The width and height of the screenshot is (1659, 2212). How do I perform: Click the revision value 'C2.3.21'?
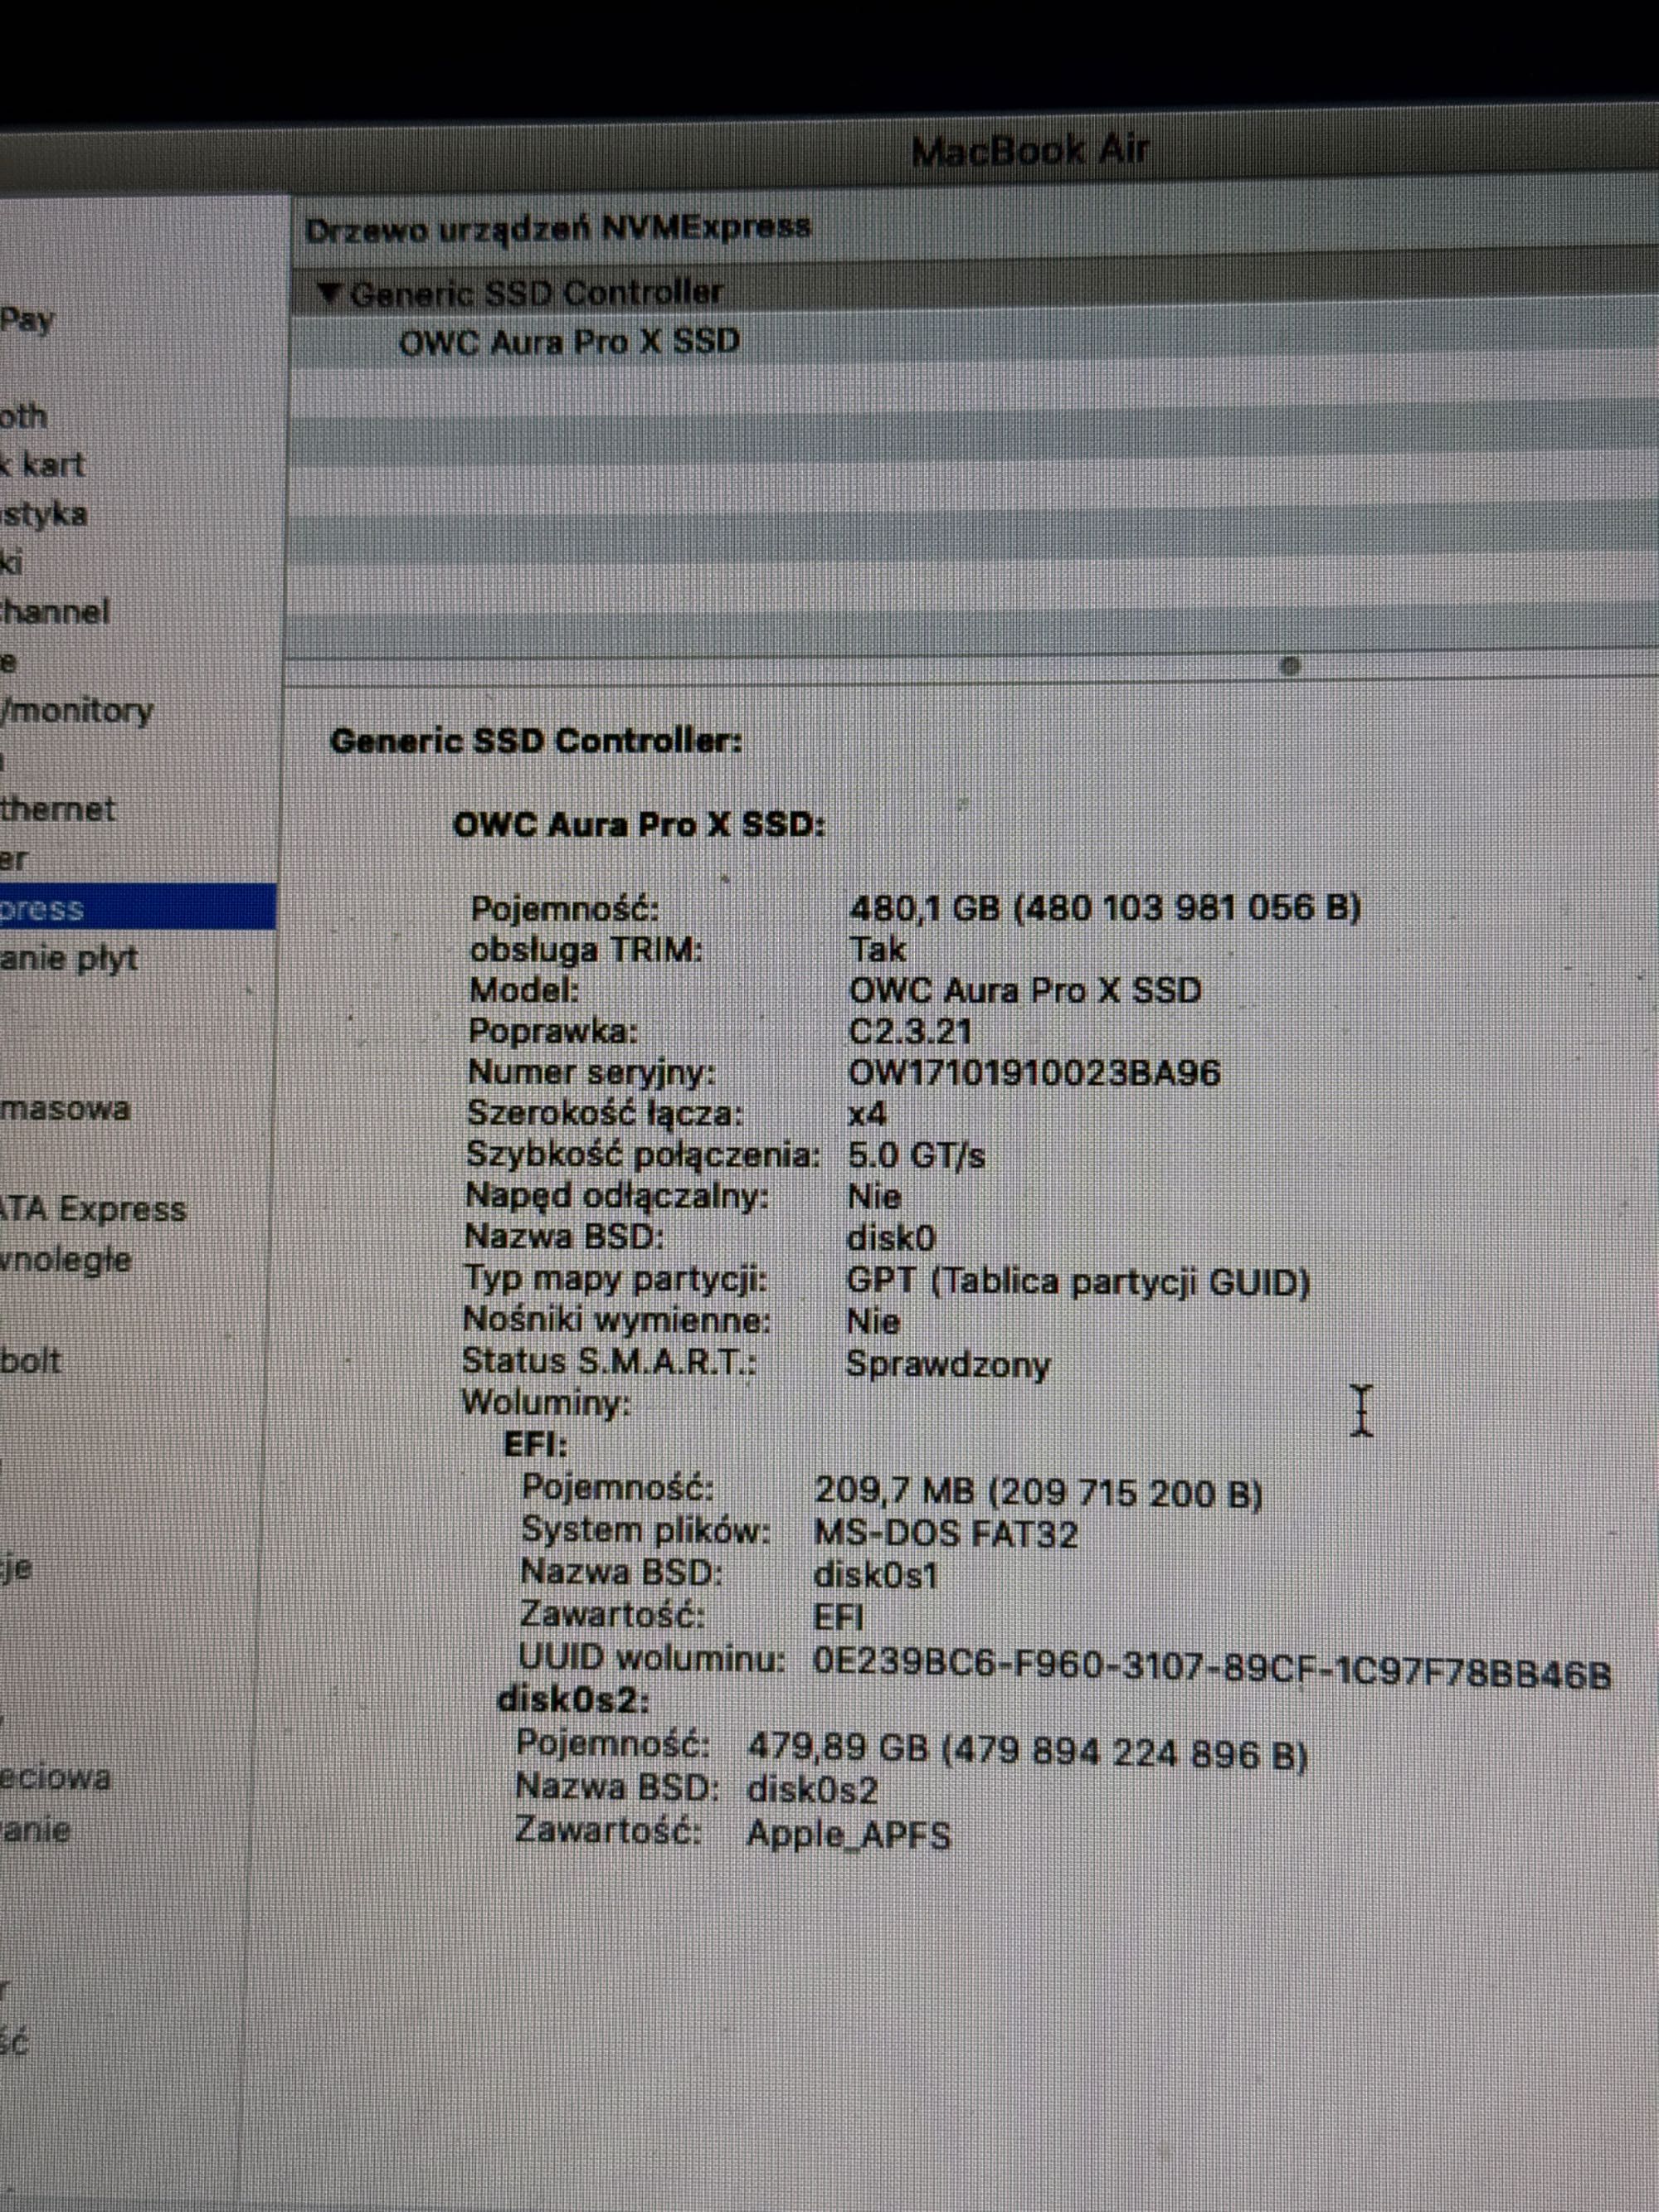point(910,1031)
